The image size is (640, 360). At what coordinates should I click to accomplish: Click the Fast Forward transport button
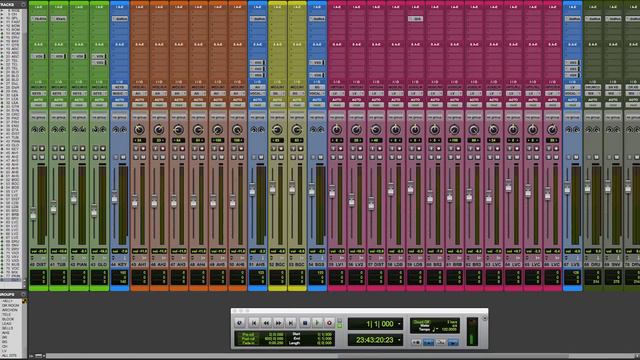click(278, 323)
